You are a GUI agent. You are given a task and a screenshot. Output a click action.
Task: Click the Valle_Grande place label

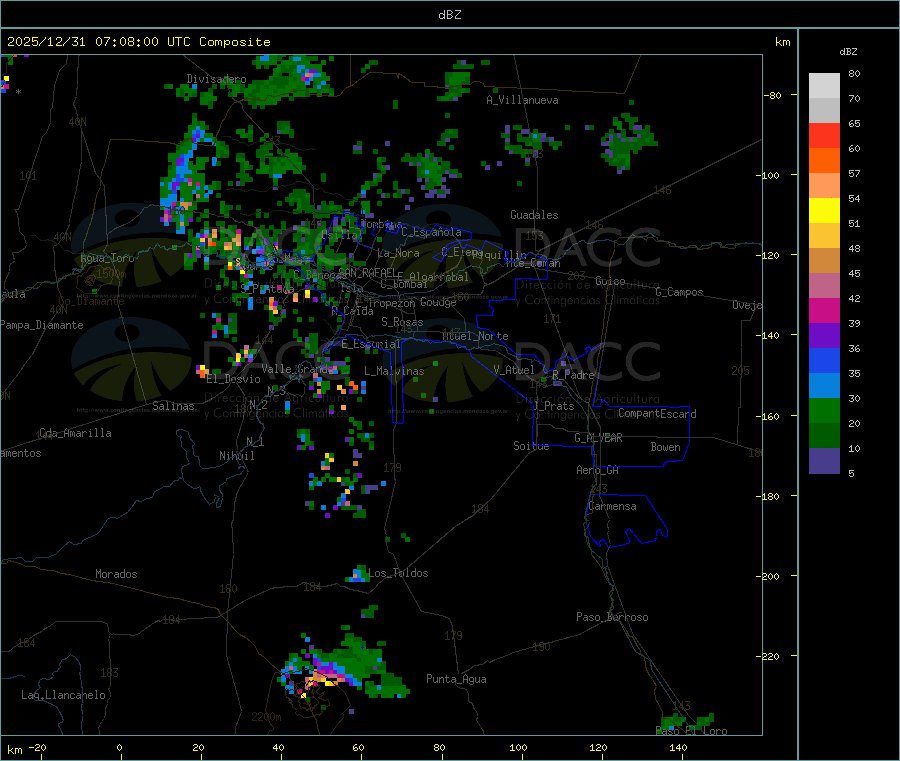pyautogui.click(x=298, y=369)
